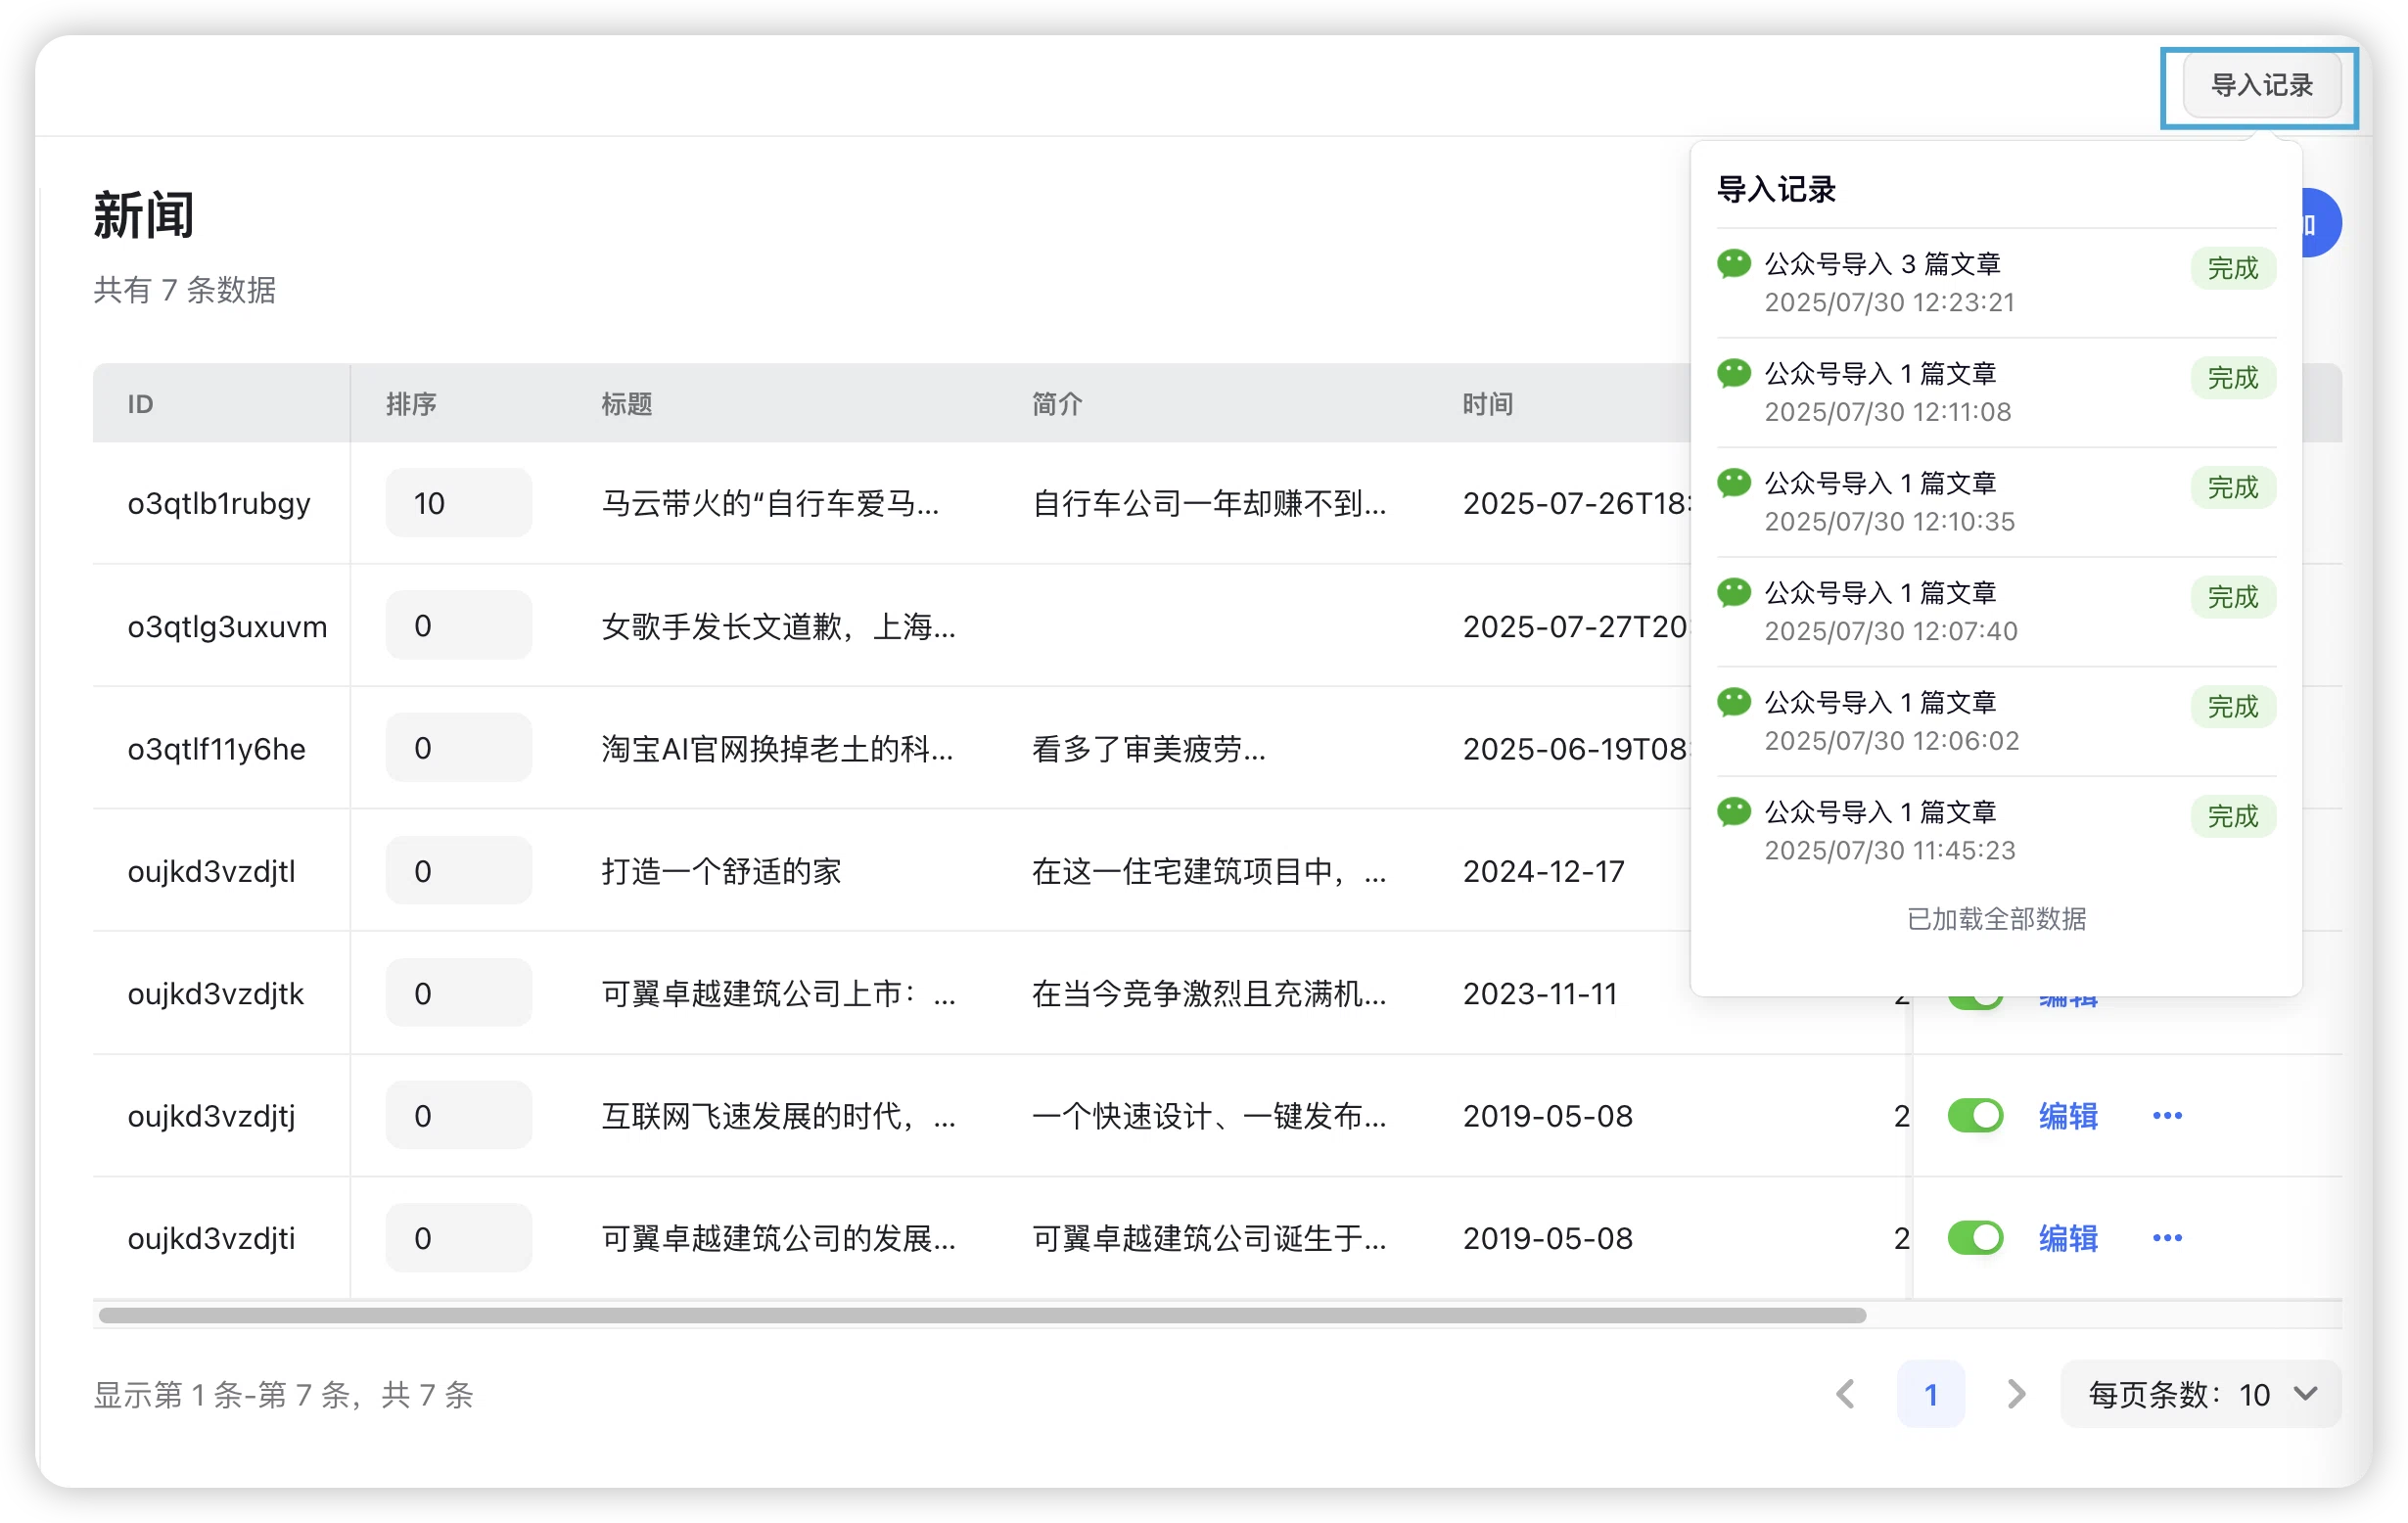Open more options for row oujkd3vzdjti
This screenshot has height=1523, width=2408.
[x=2166, y=1238]
